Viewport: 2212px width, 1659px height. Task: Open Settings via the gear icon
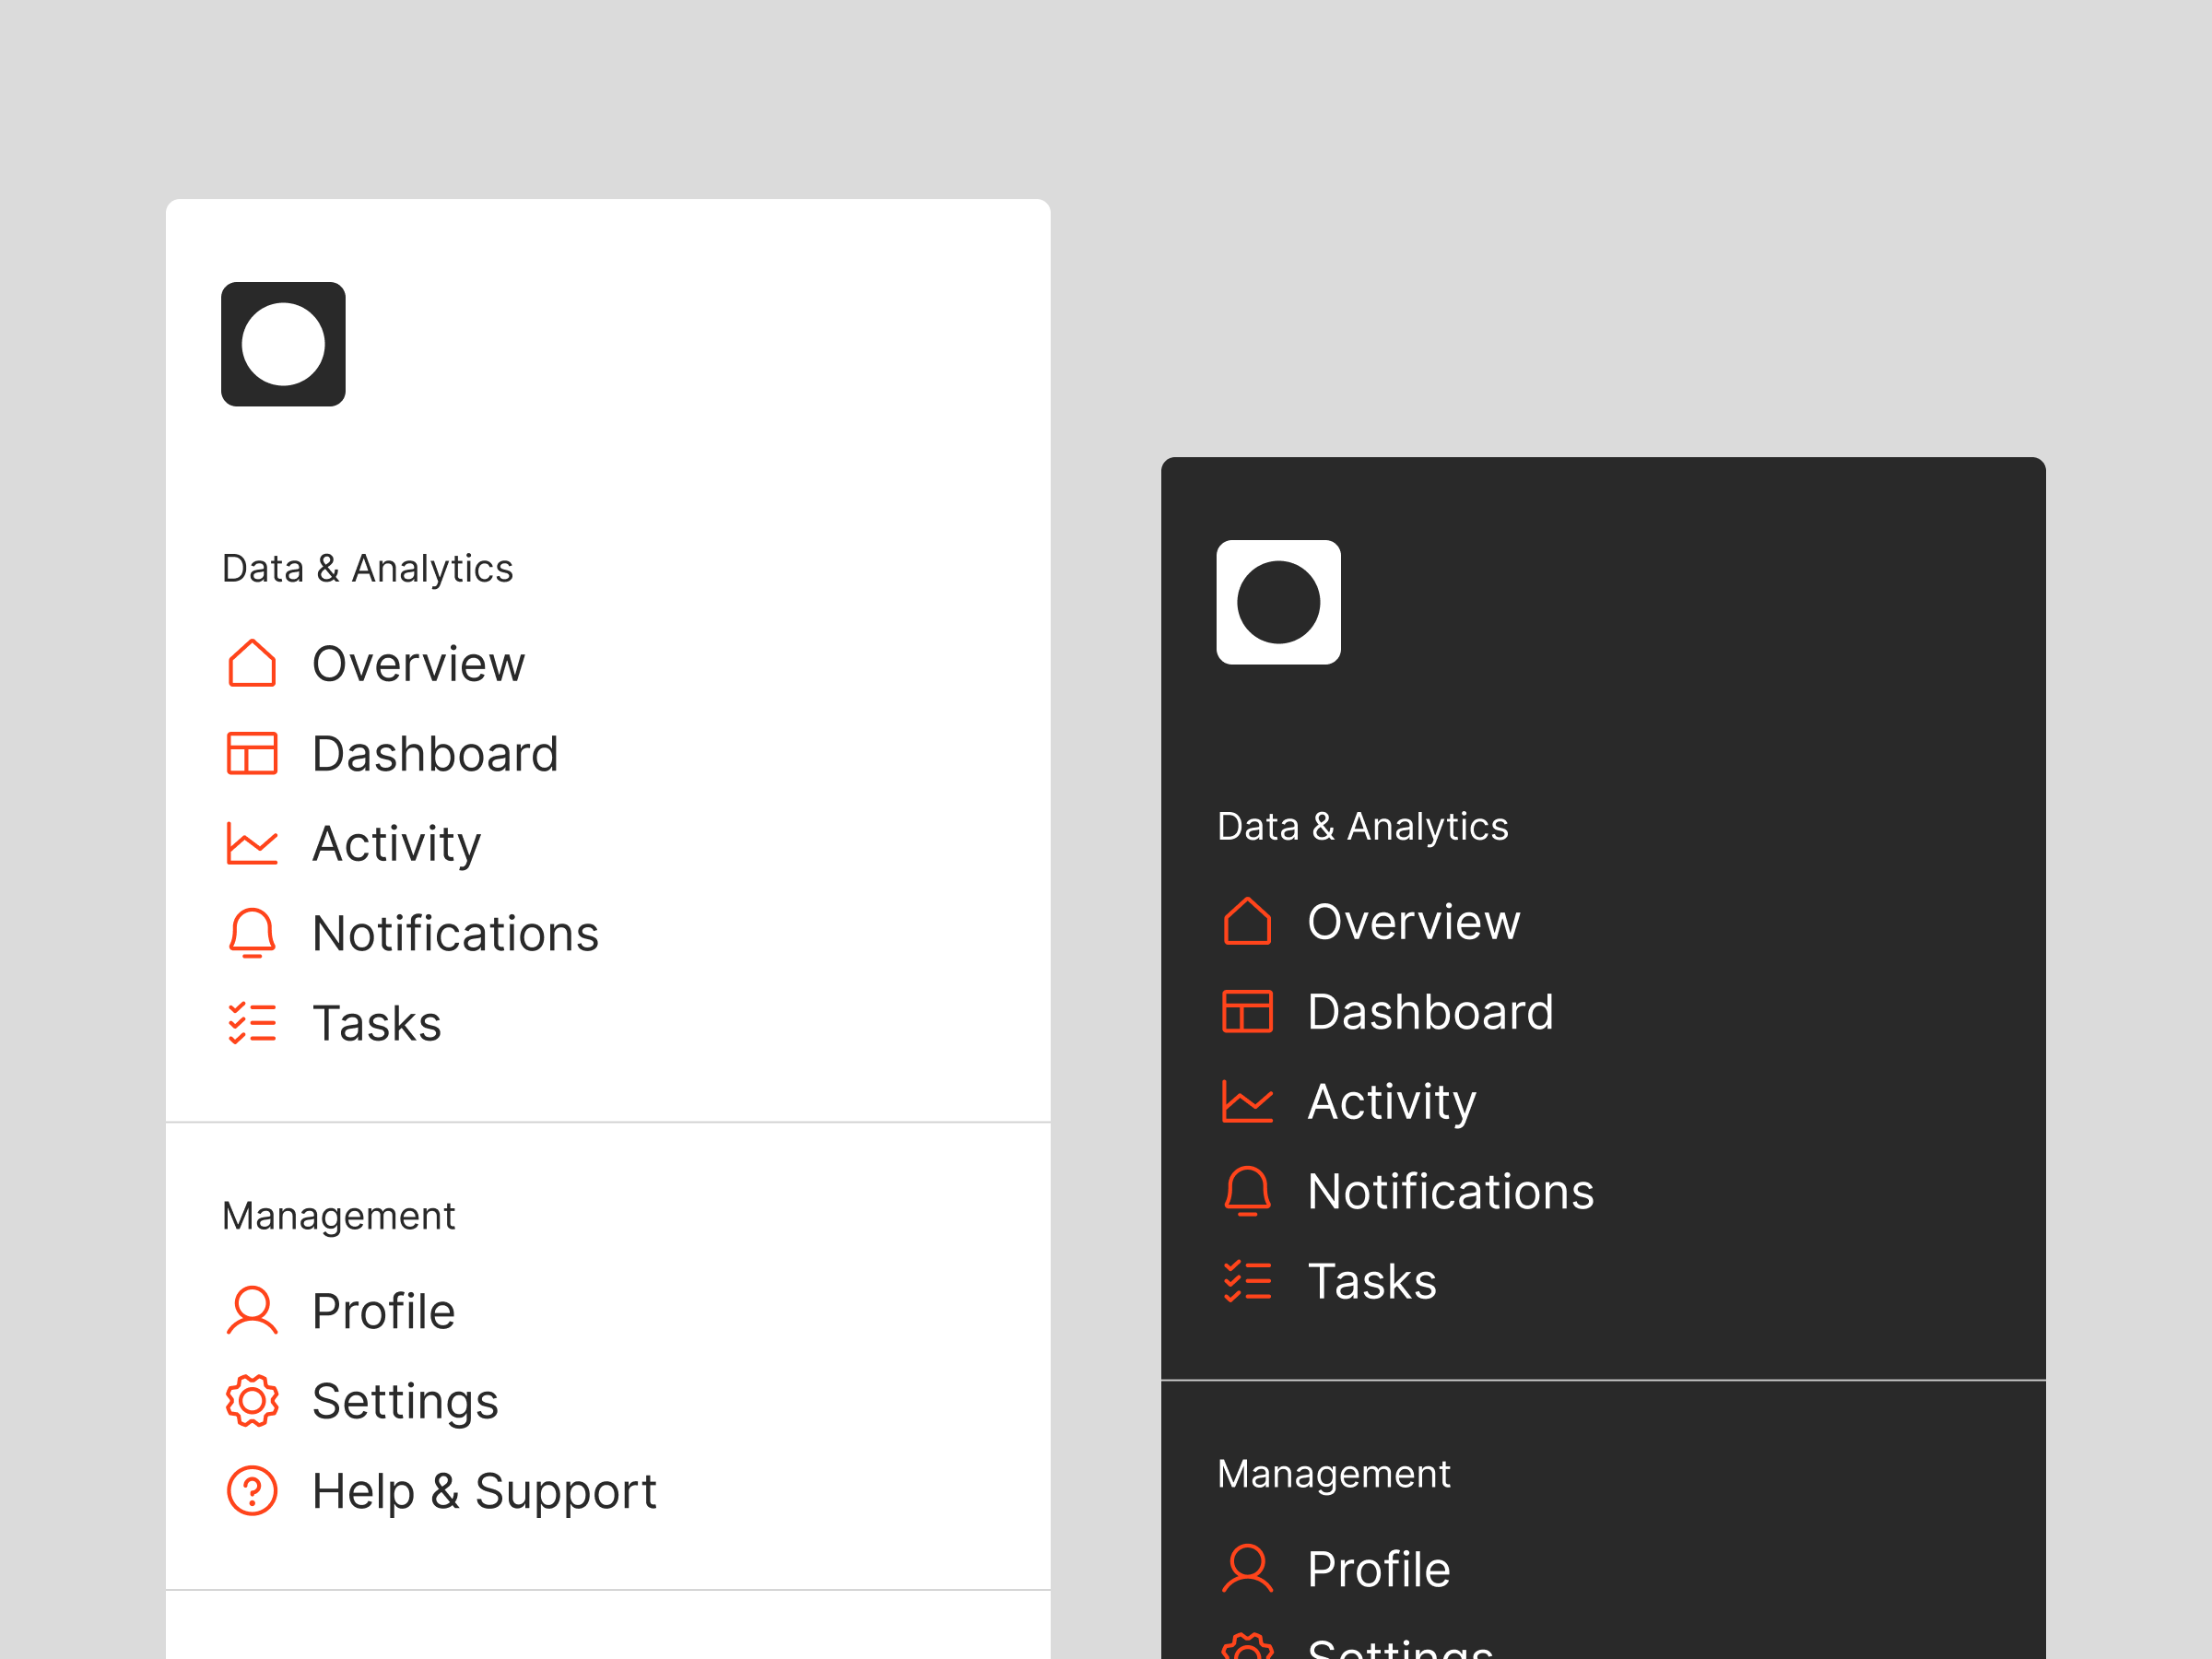(x=252, y=1400)
